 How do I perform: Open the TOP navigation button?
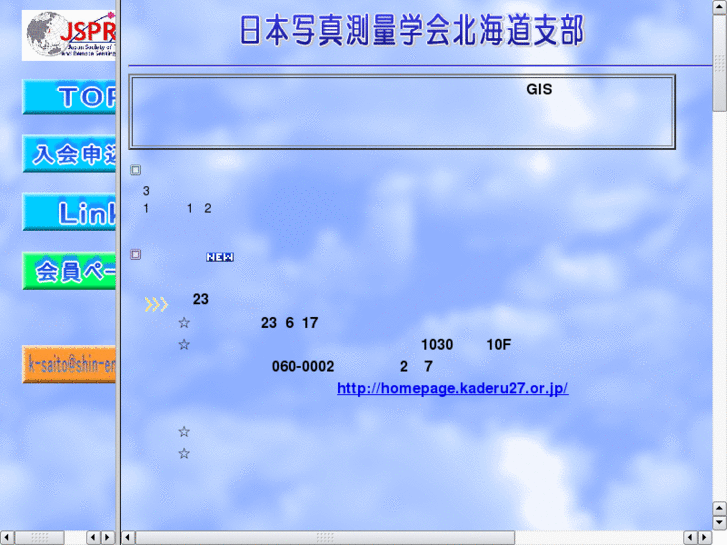(x=69, y=97)
